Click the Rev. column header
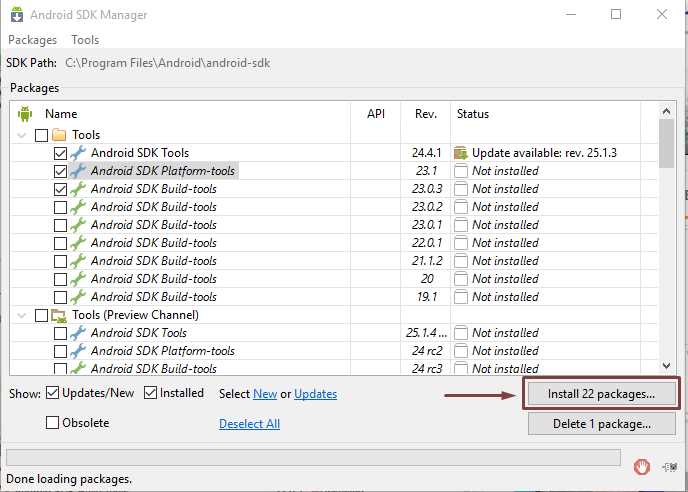Screen dimensions: 688x492 coord(426,114)
